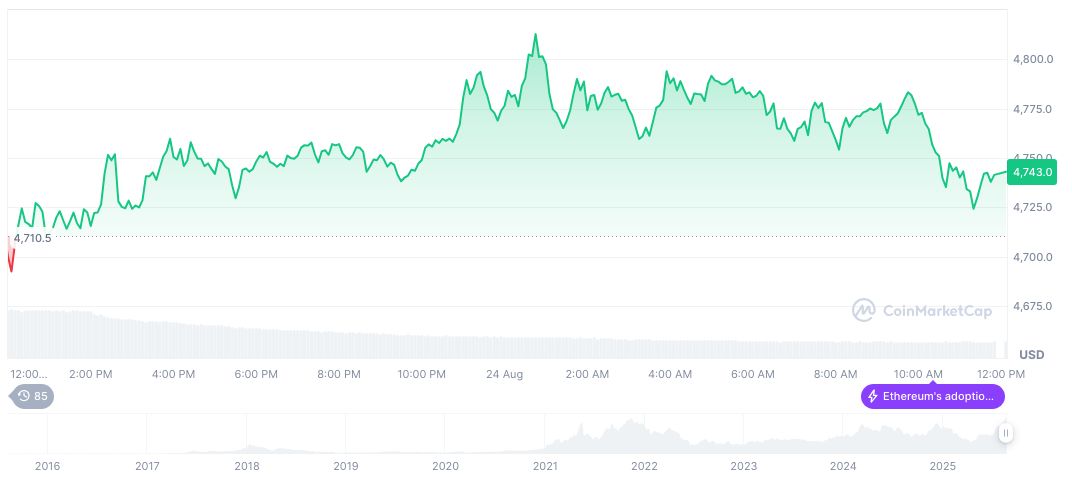The width and height of the screenshot is (1072, 477).
Task: Select 2024 on the year navigator timeline
Action: [x=843, y=466]
